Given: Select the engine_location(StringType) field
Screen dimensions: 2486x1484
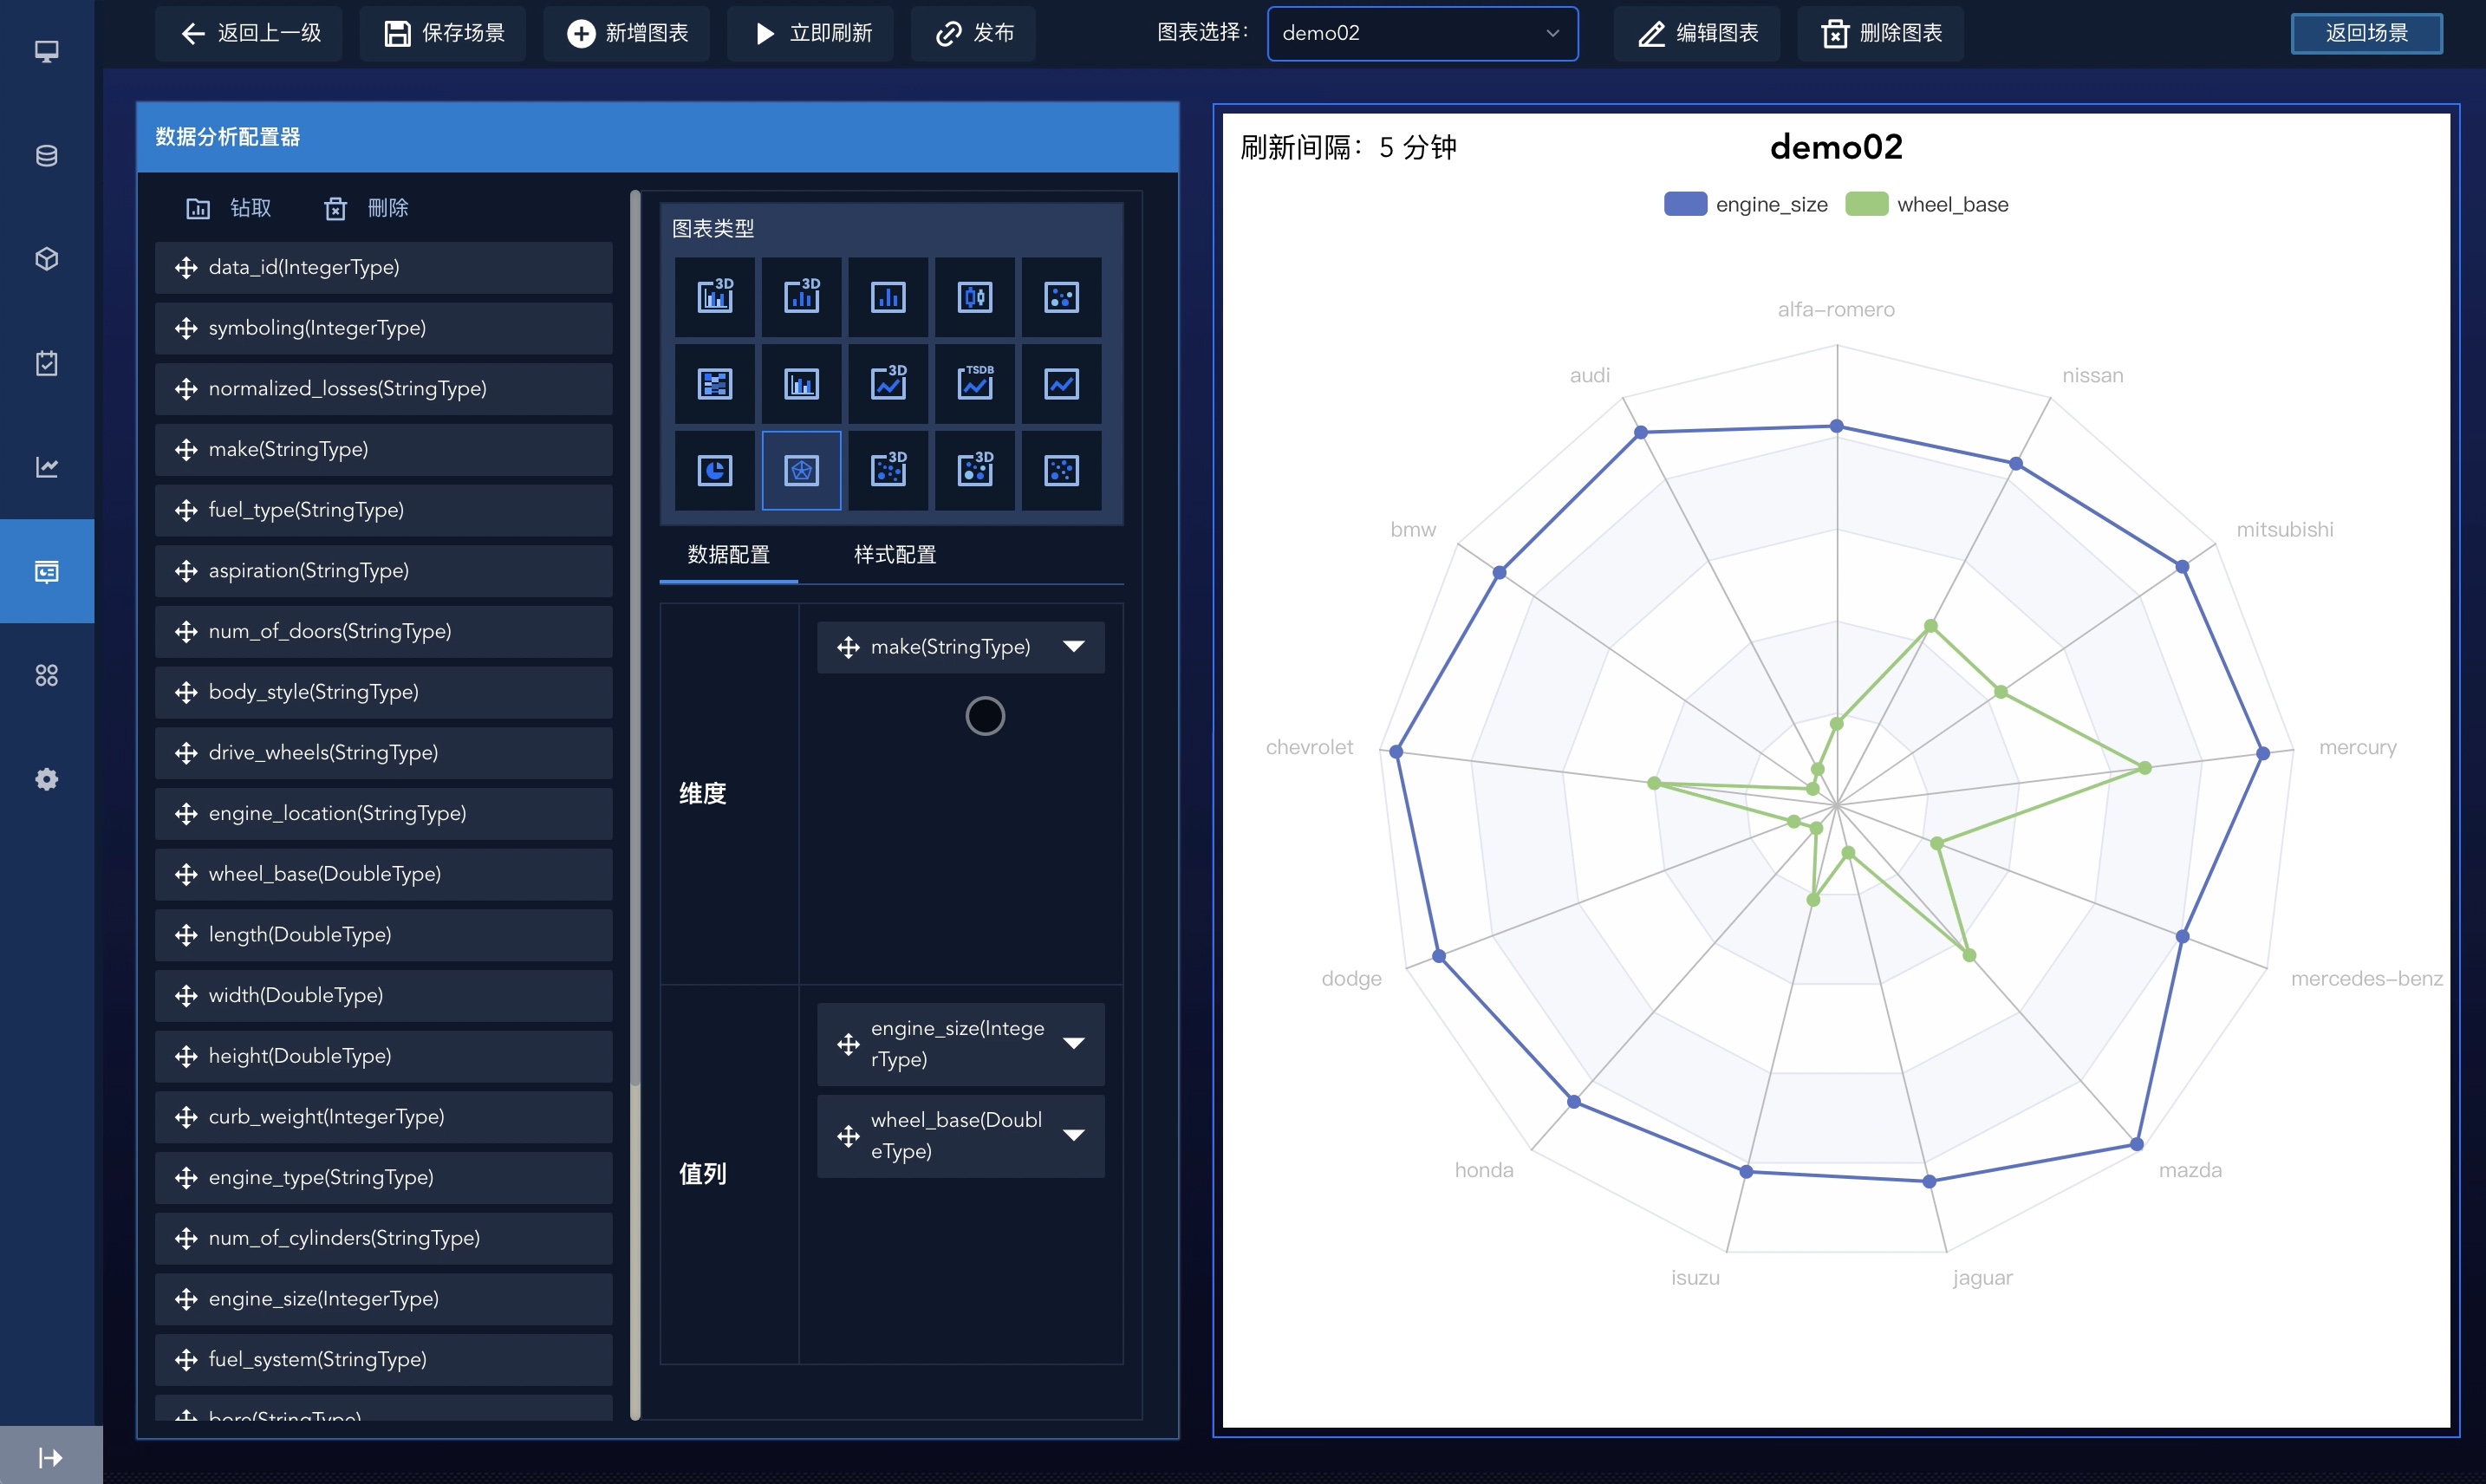Looking at the screenshot, I should 384,814.
